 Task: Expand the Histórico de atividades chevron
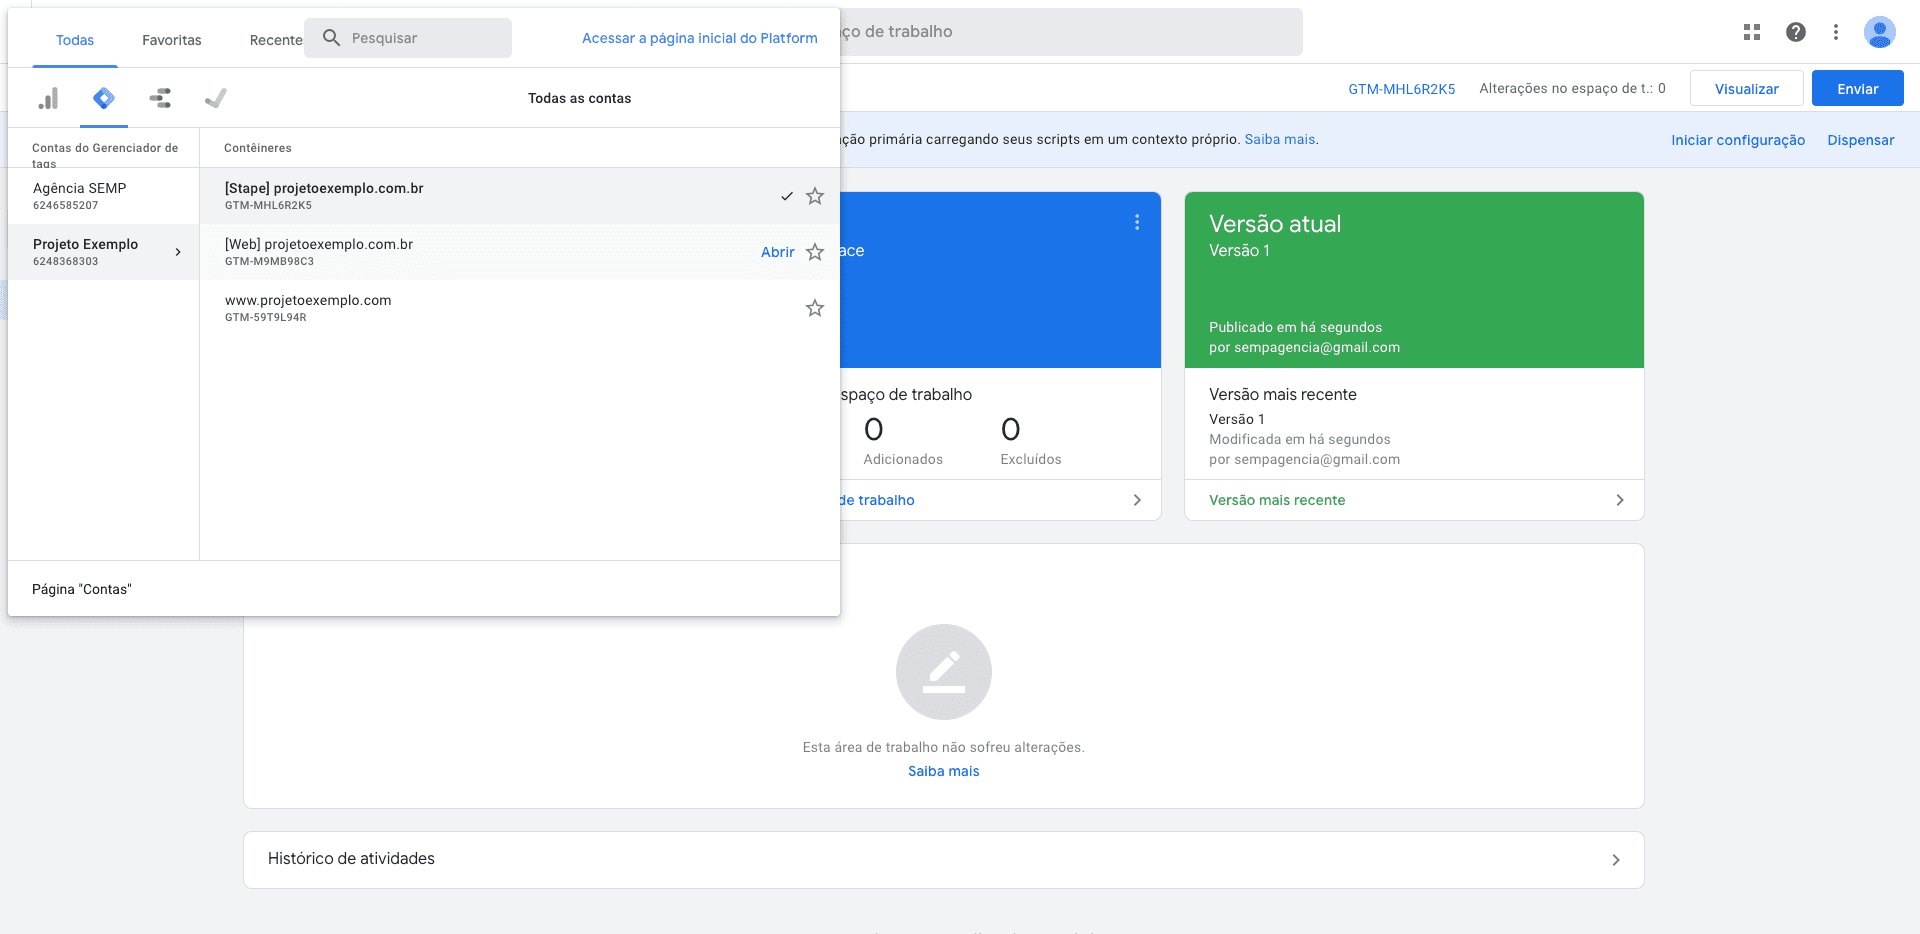[1616, 860]
